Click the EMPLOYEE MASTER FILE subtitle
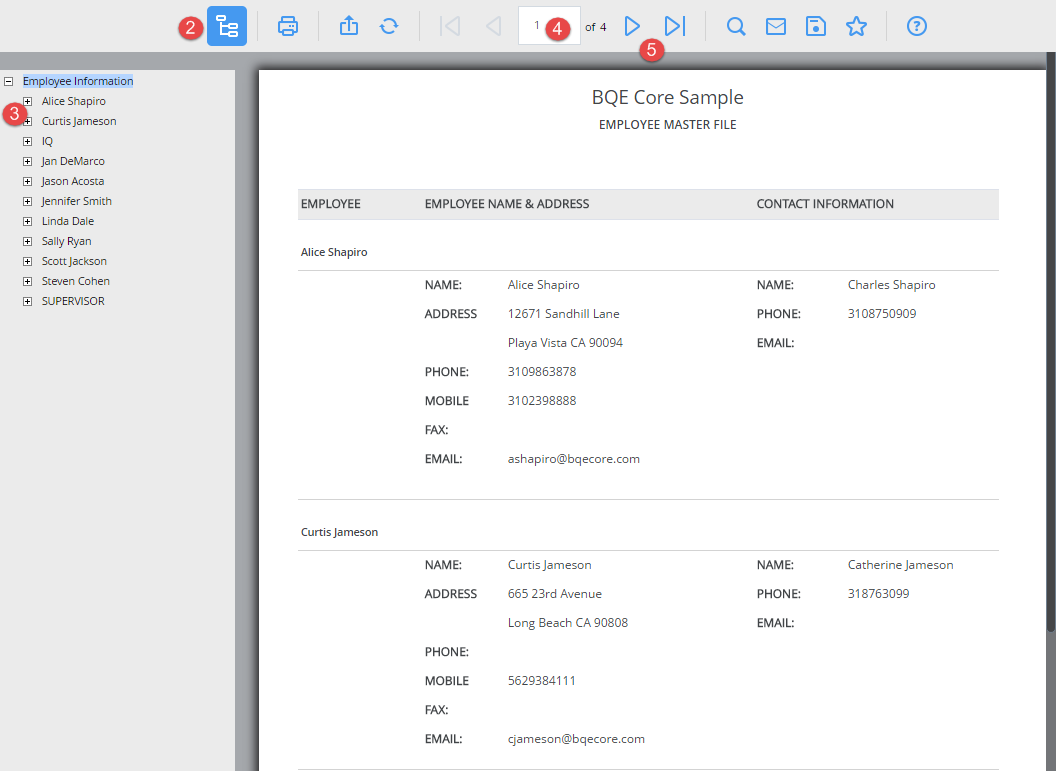Image resolution: width=1057 pixels, height=771 pixels. tap(667, 125)
